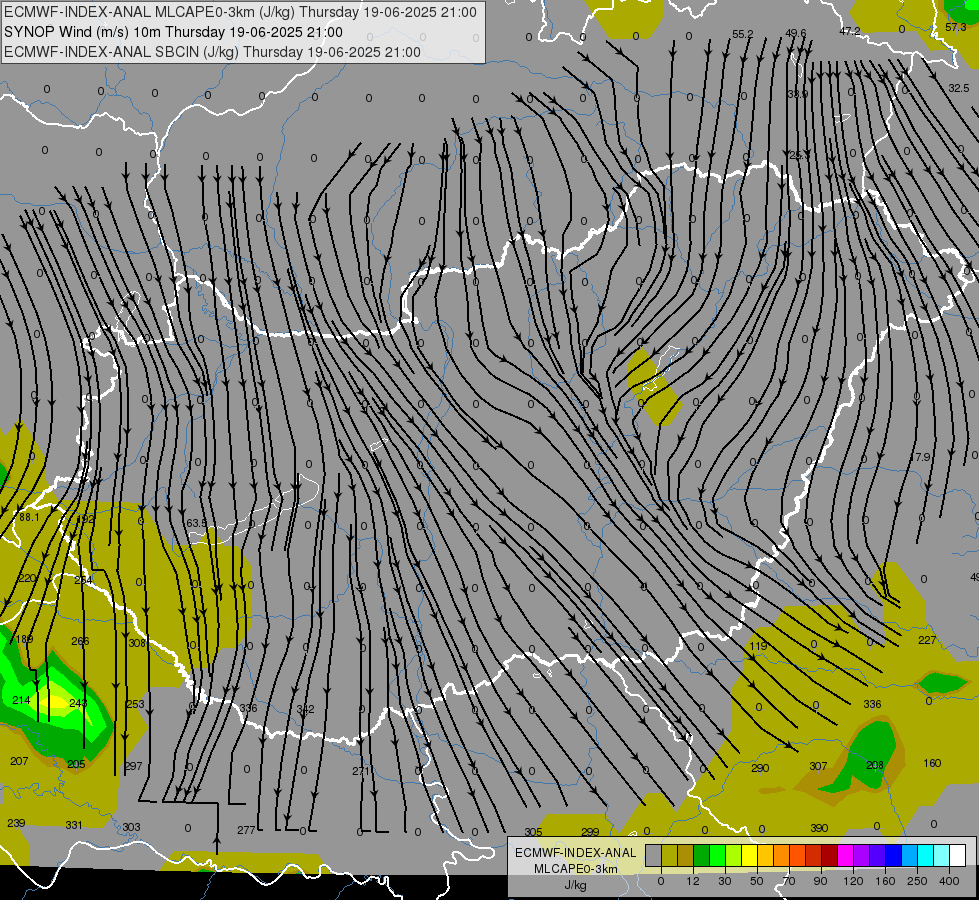
Task: Select legend tick label 30
Action: pyautogui.click(x=725, y=881)
